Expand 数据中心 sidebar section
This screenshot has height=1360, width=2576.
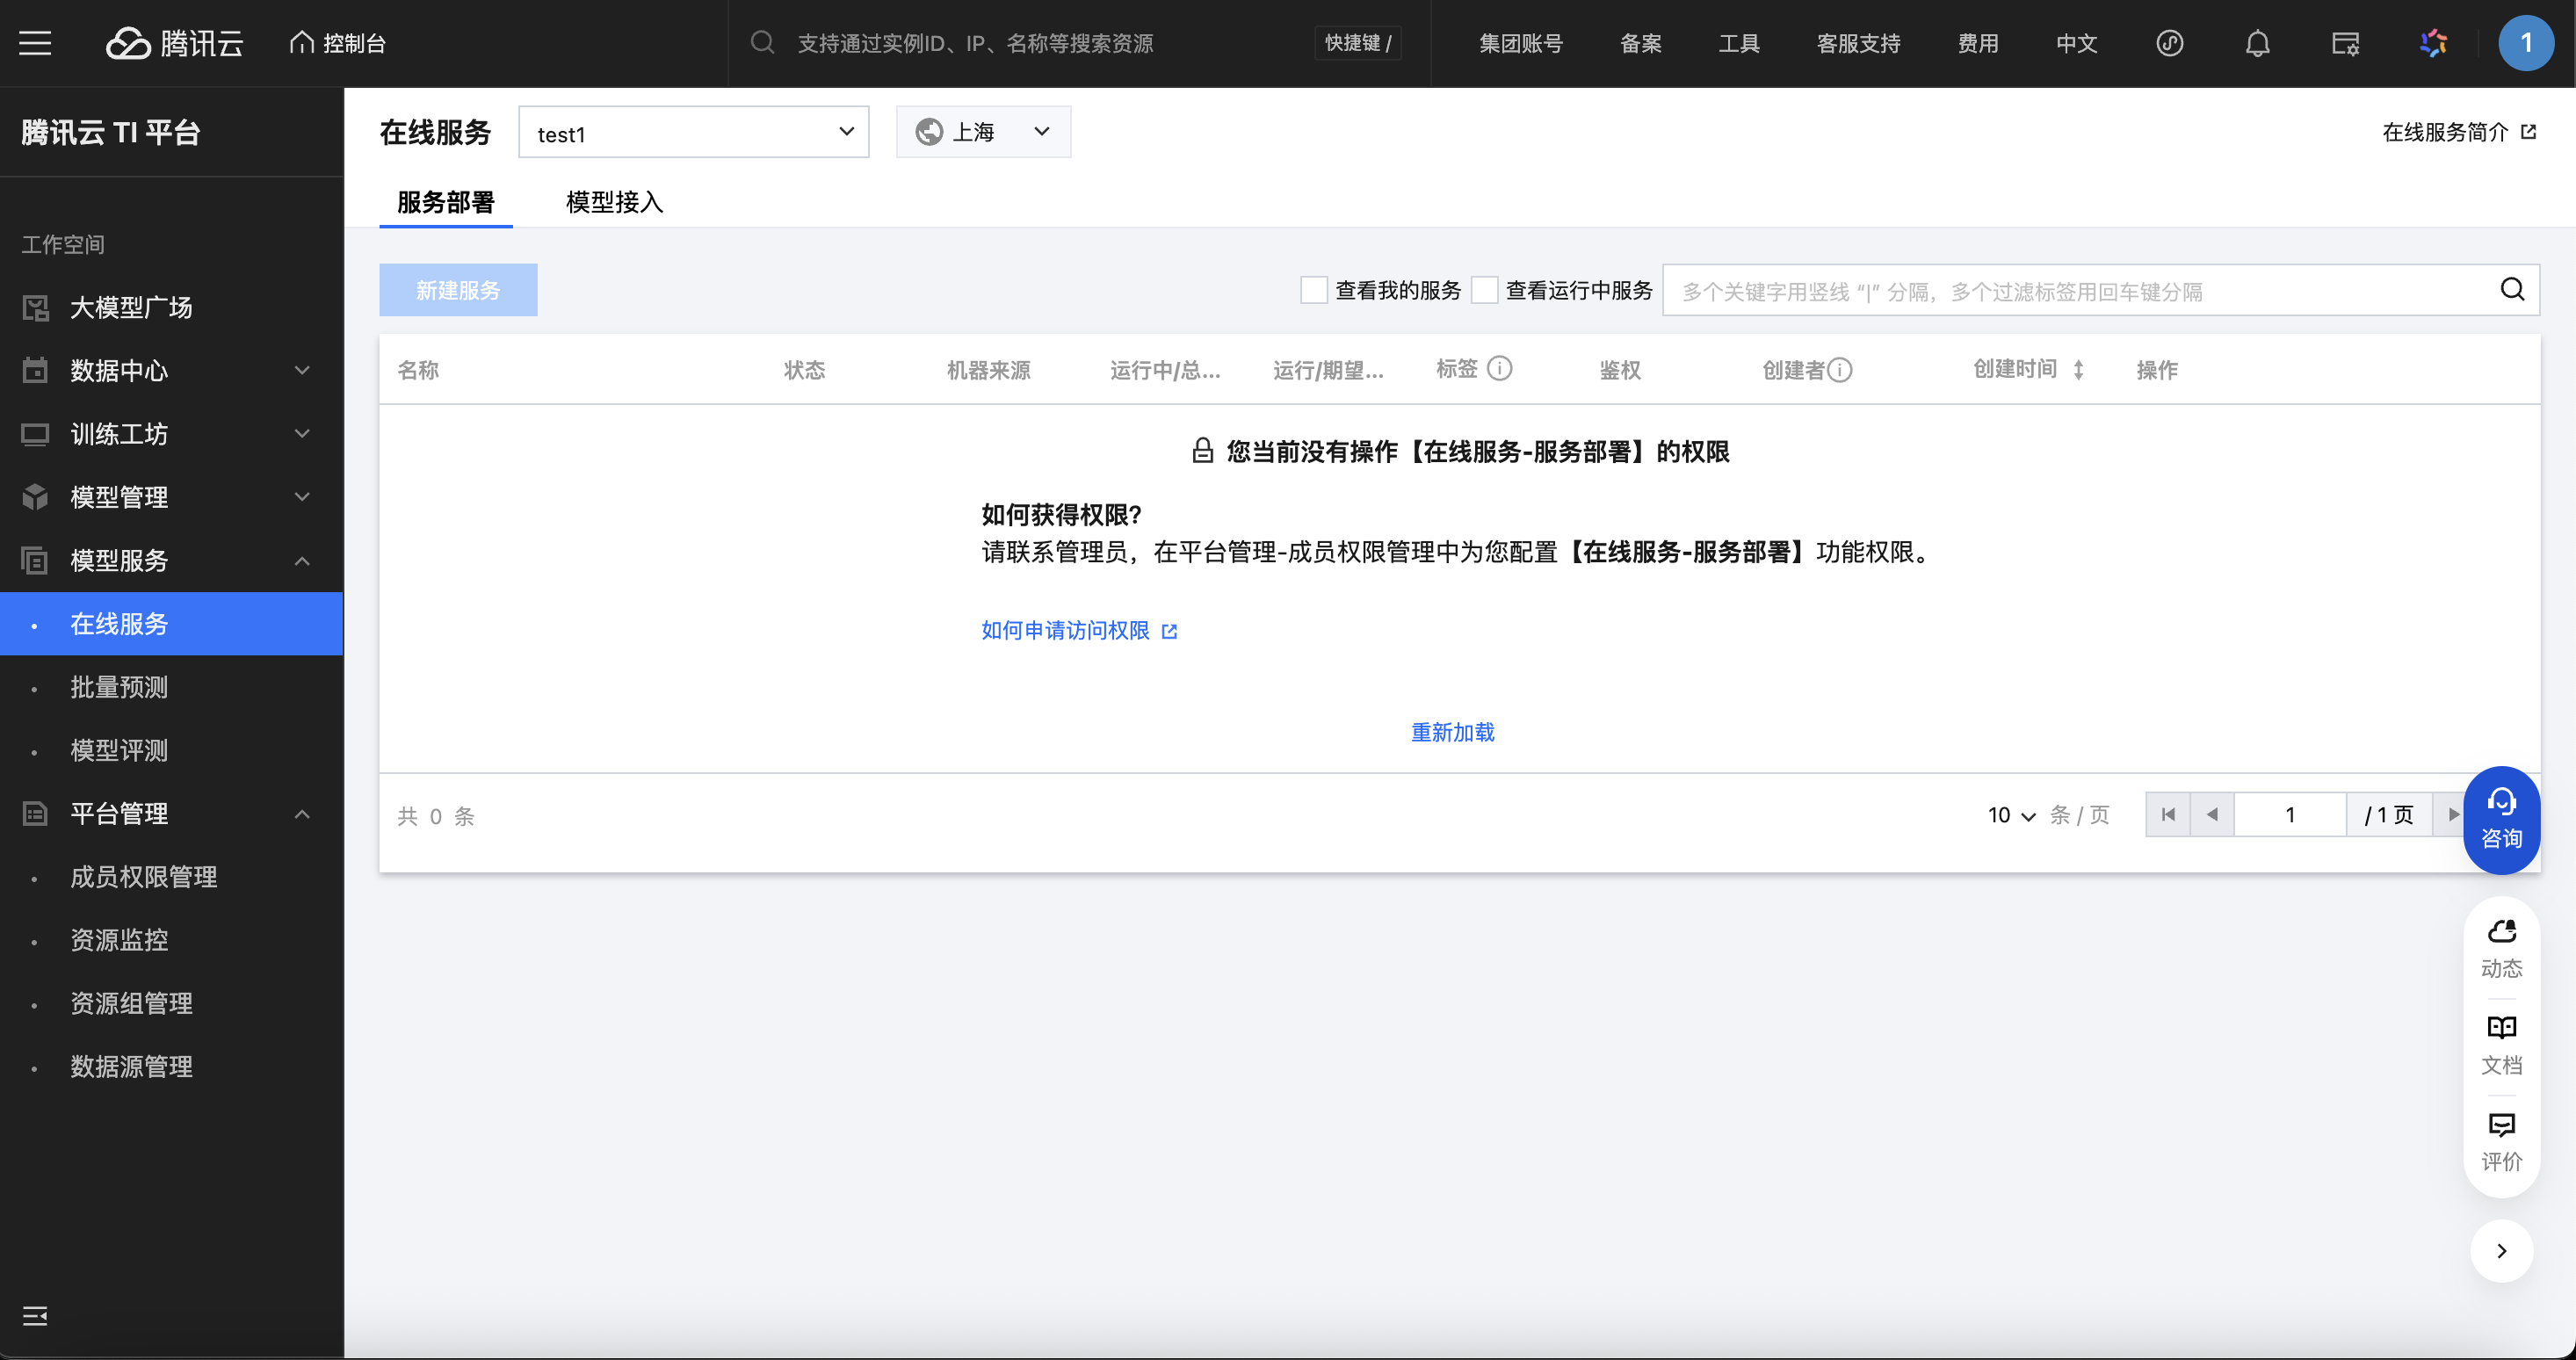pos(170,370)
